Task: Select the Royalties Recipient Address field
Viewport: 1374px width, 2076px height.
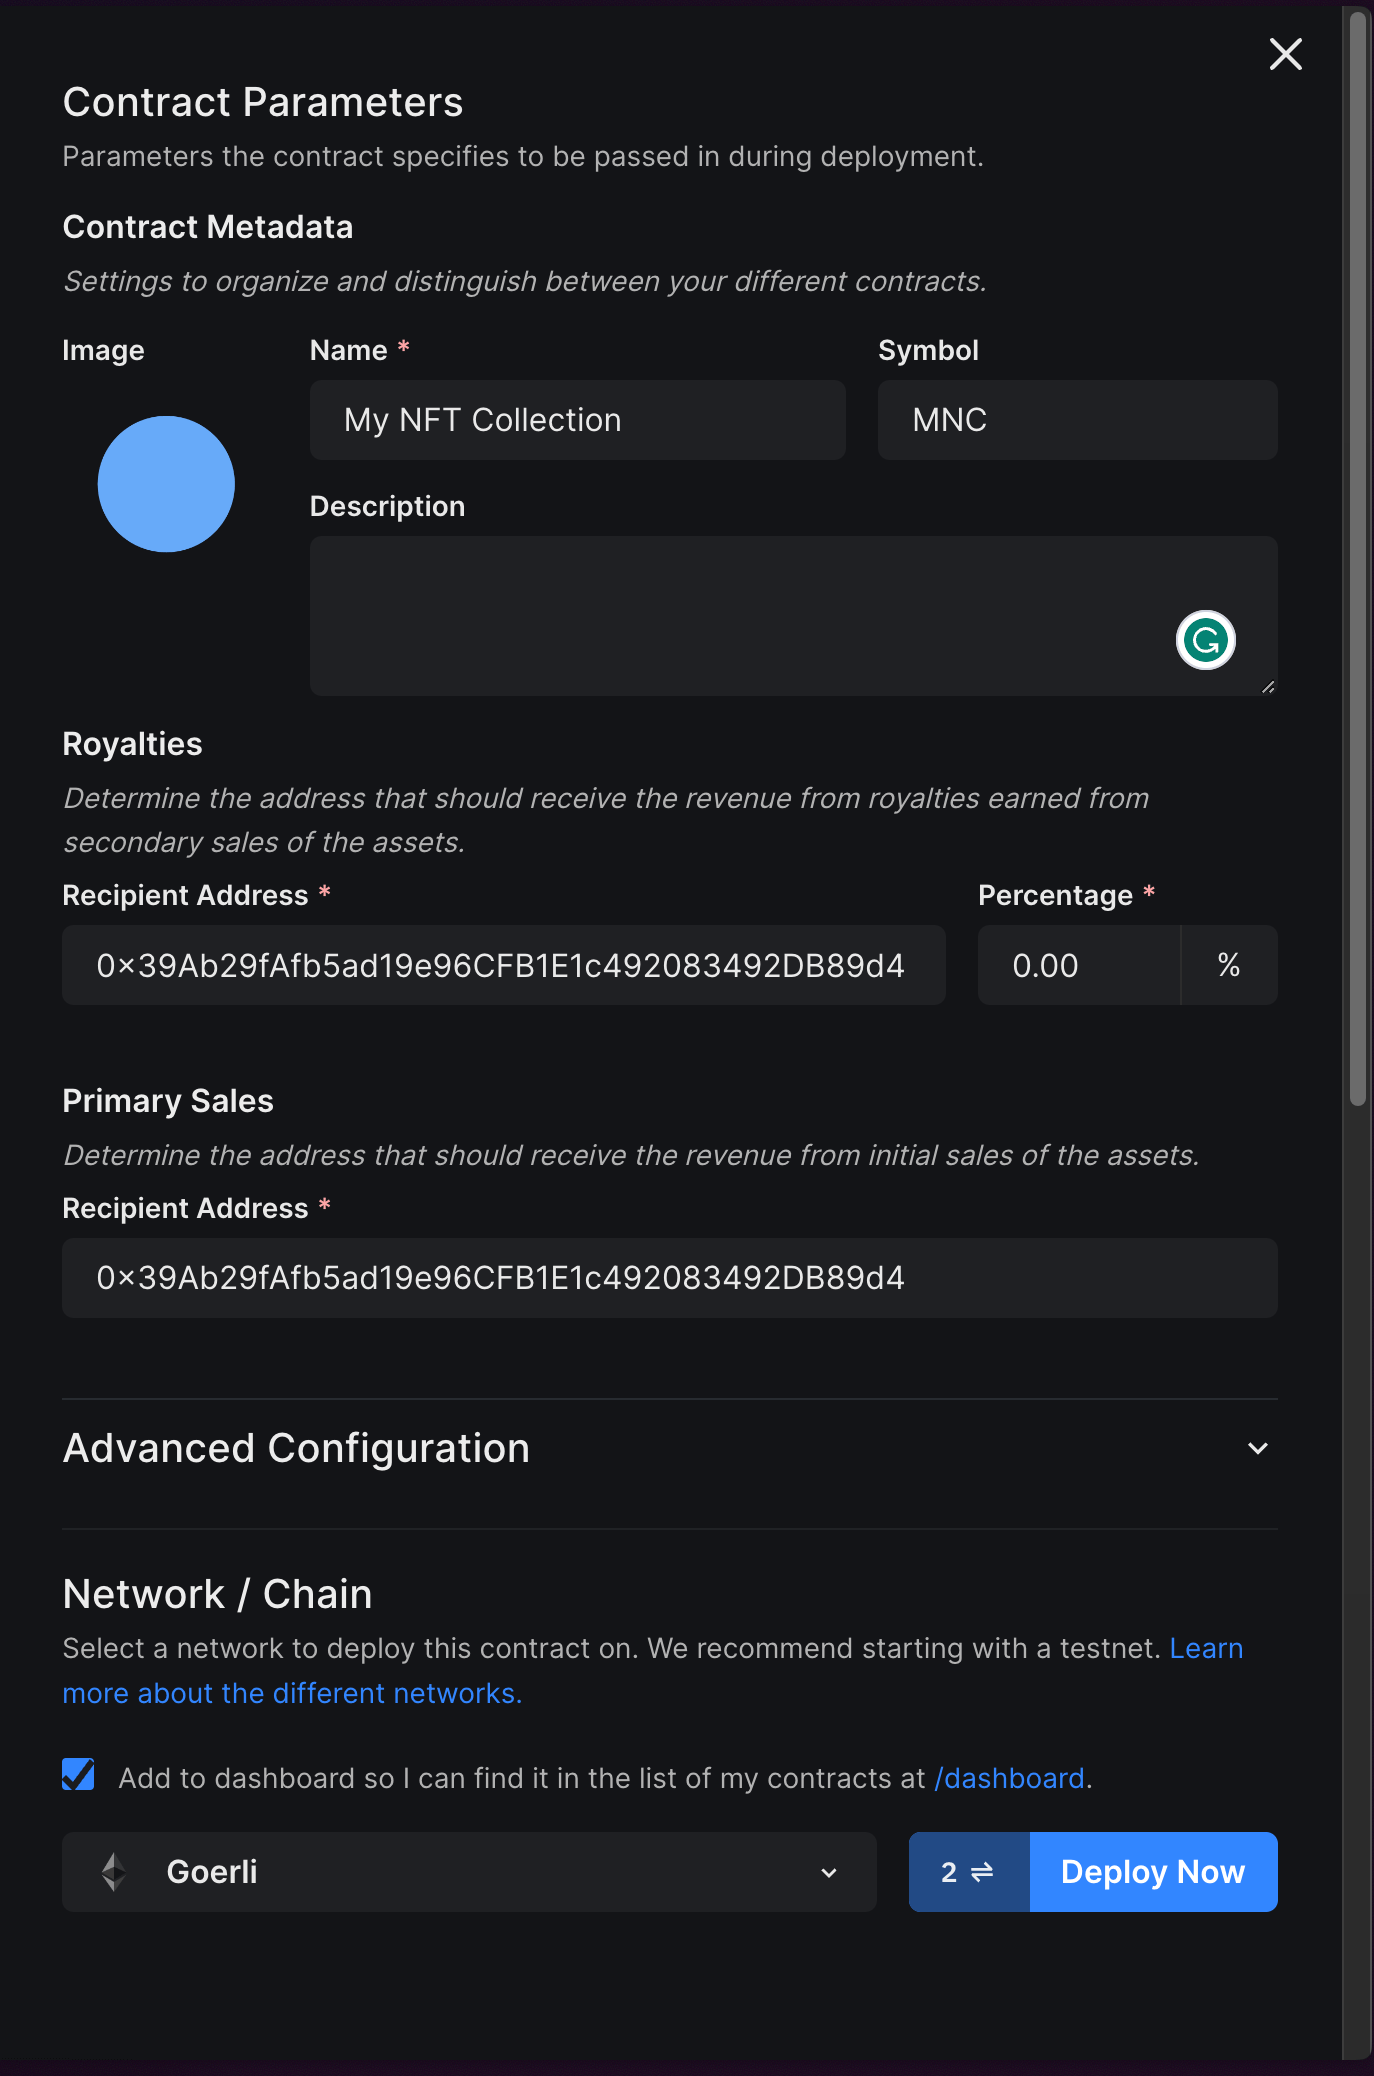Action: coord(504,965)
